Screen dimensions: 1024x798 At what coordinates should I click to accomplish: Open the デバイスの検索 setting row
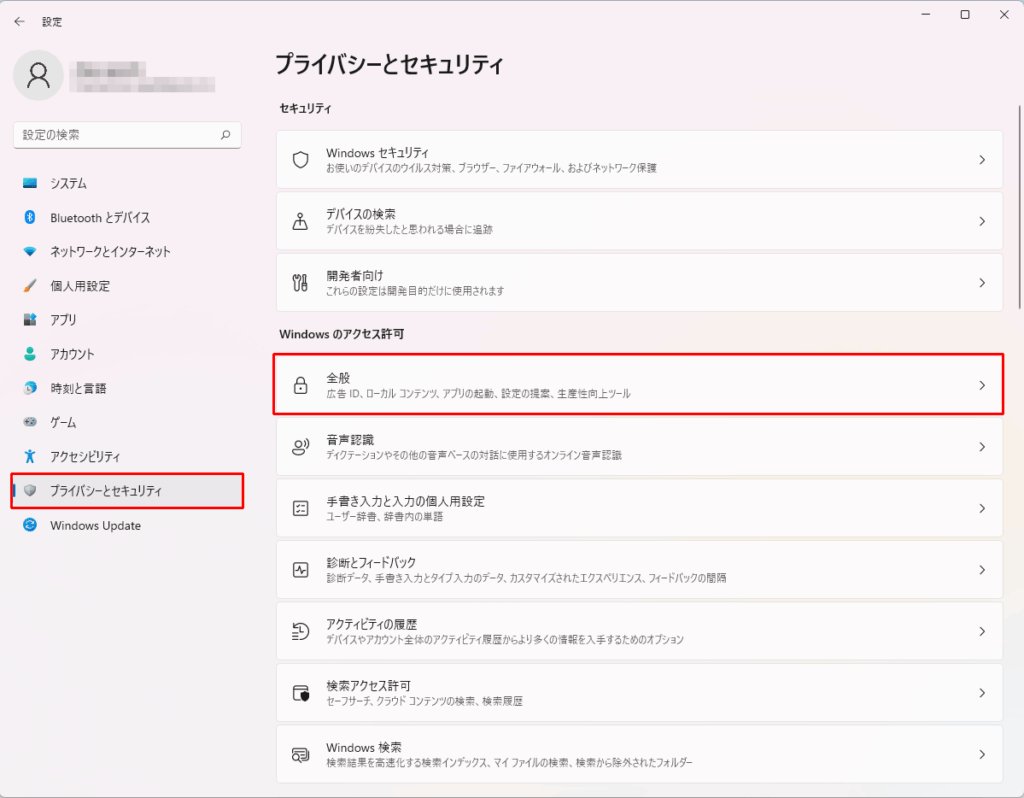point(639,221)
